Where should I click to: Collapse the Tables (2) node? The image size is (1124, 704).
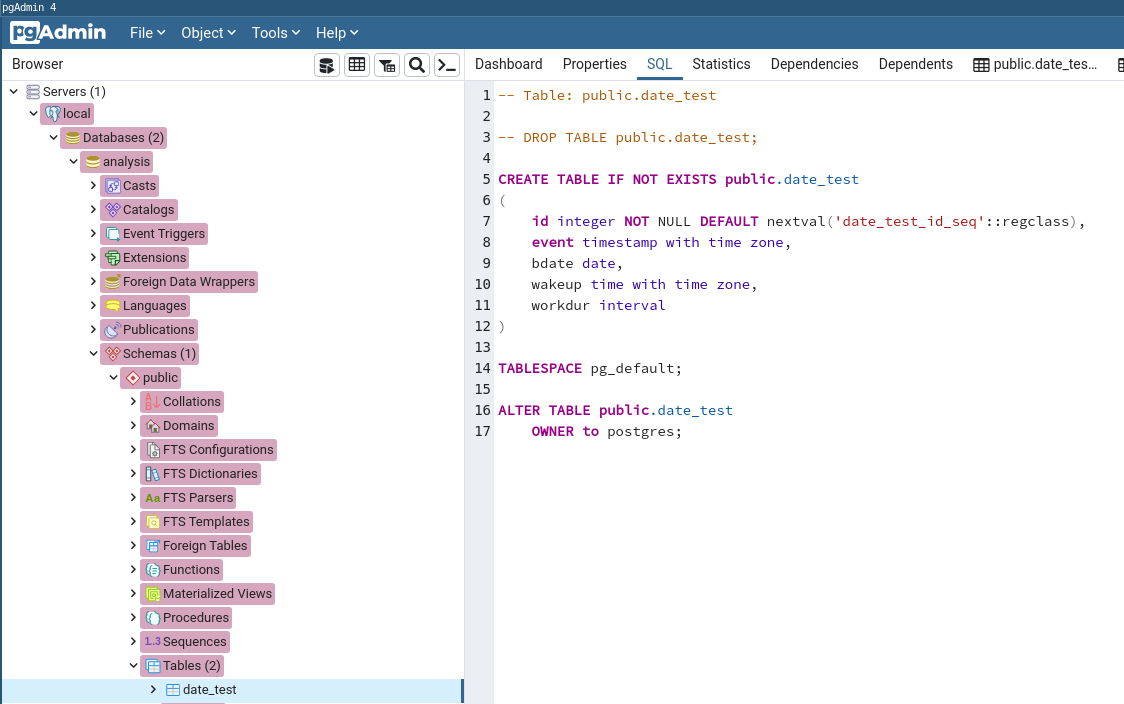[x=133, y=666]
